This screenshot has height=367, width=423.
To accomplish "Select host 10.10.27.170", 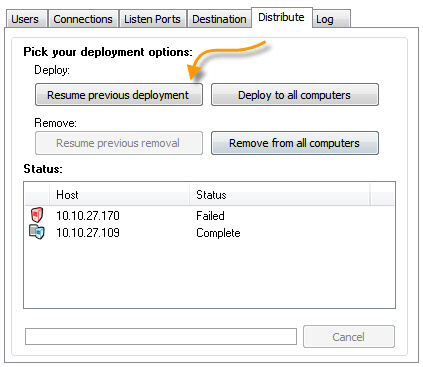I will click(x=88, y=216).
